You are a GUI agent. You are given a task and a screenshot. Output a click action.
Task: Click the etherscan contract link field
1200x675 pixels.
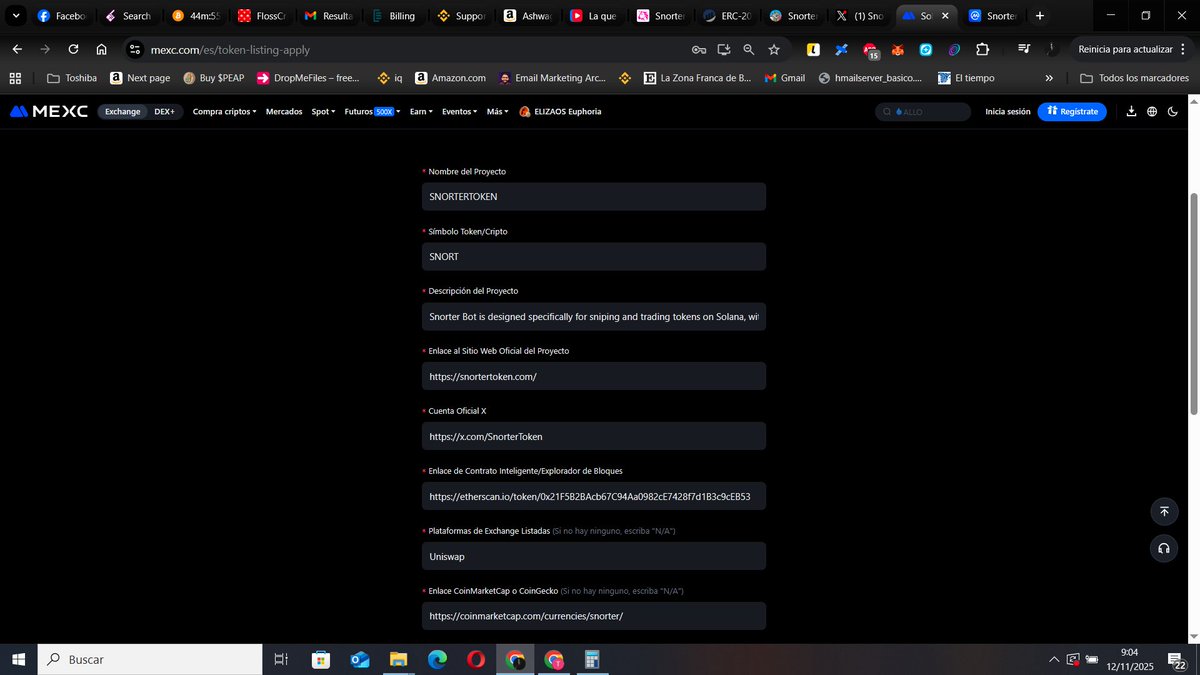(594, 496)
